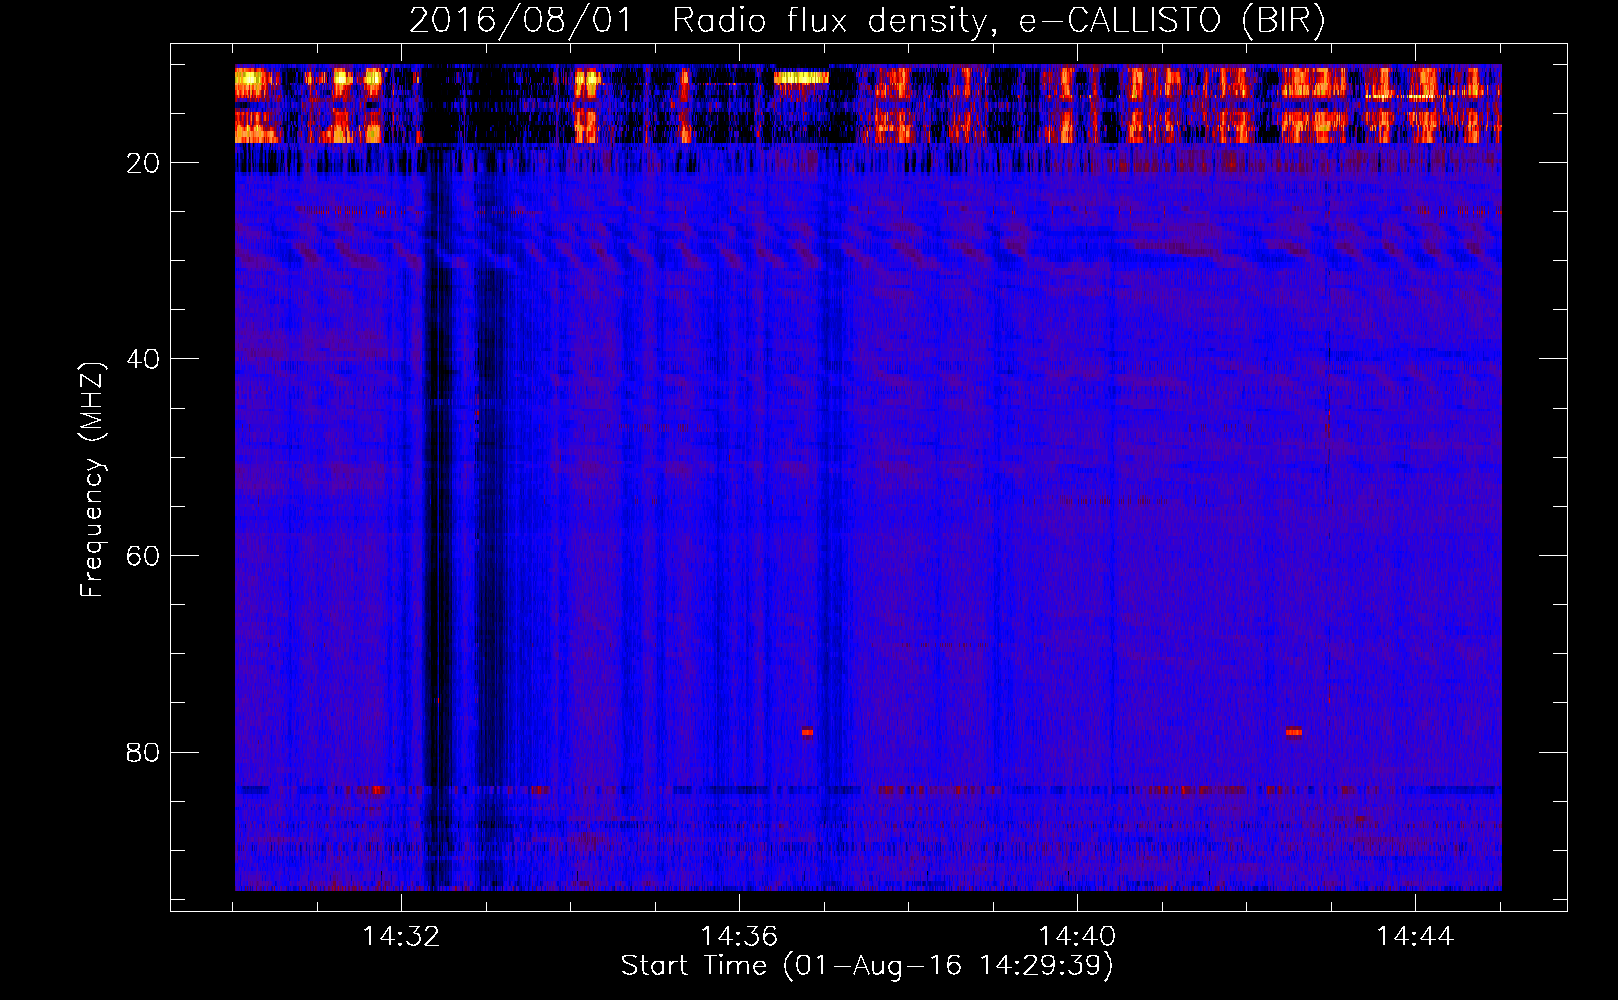Click the '14:40' time tick label
This screenshot has width=1618, height=1000.
pos(1077,936)
